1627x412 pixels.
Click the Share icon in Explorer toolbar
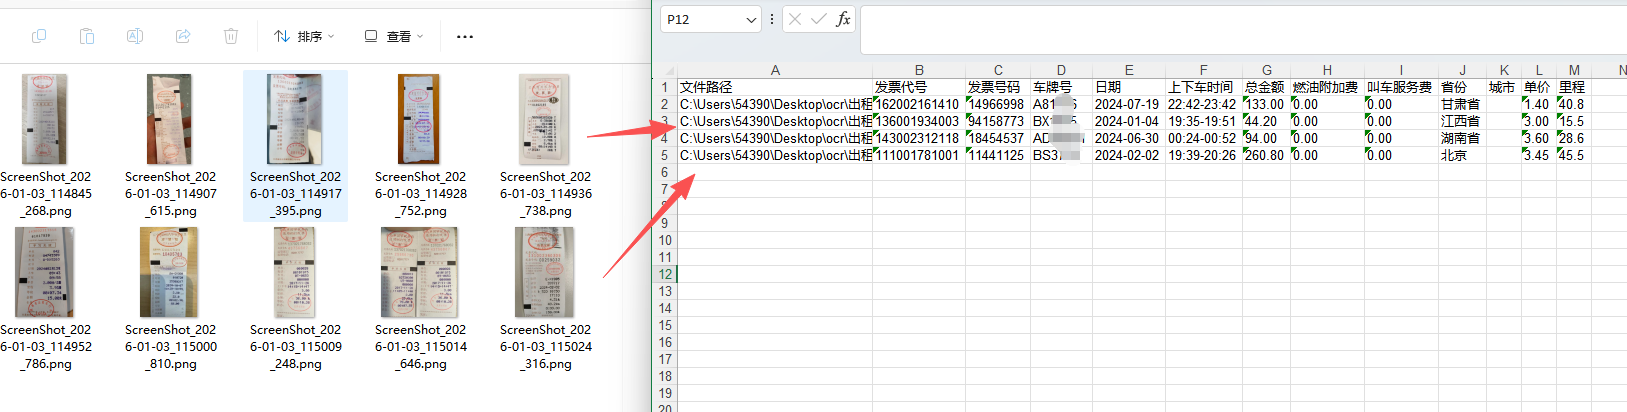[183, 36]
